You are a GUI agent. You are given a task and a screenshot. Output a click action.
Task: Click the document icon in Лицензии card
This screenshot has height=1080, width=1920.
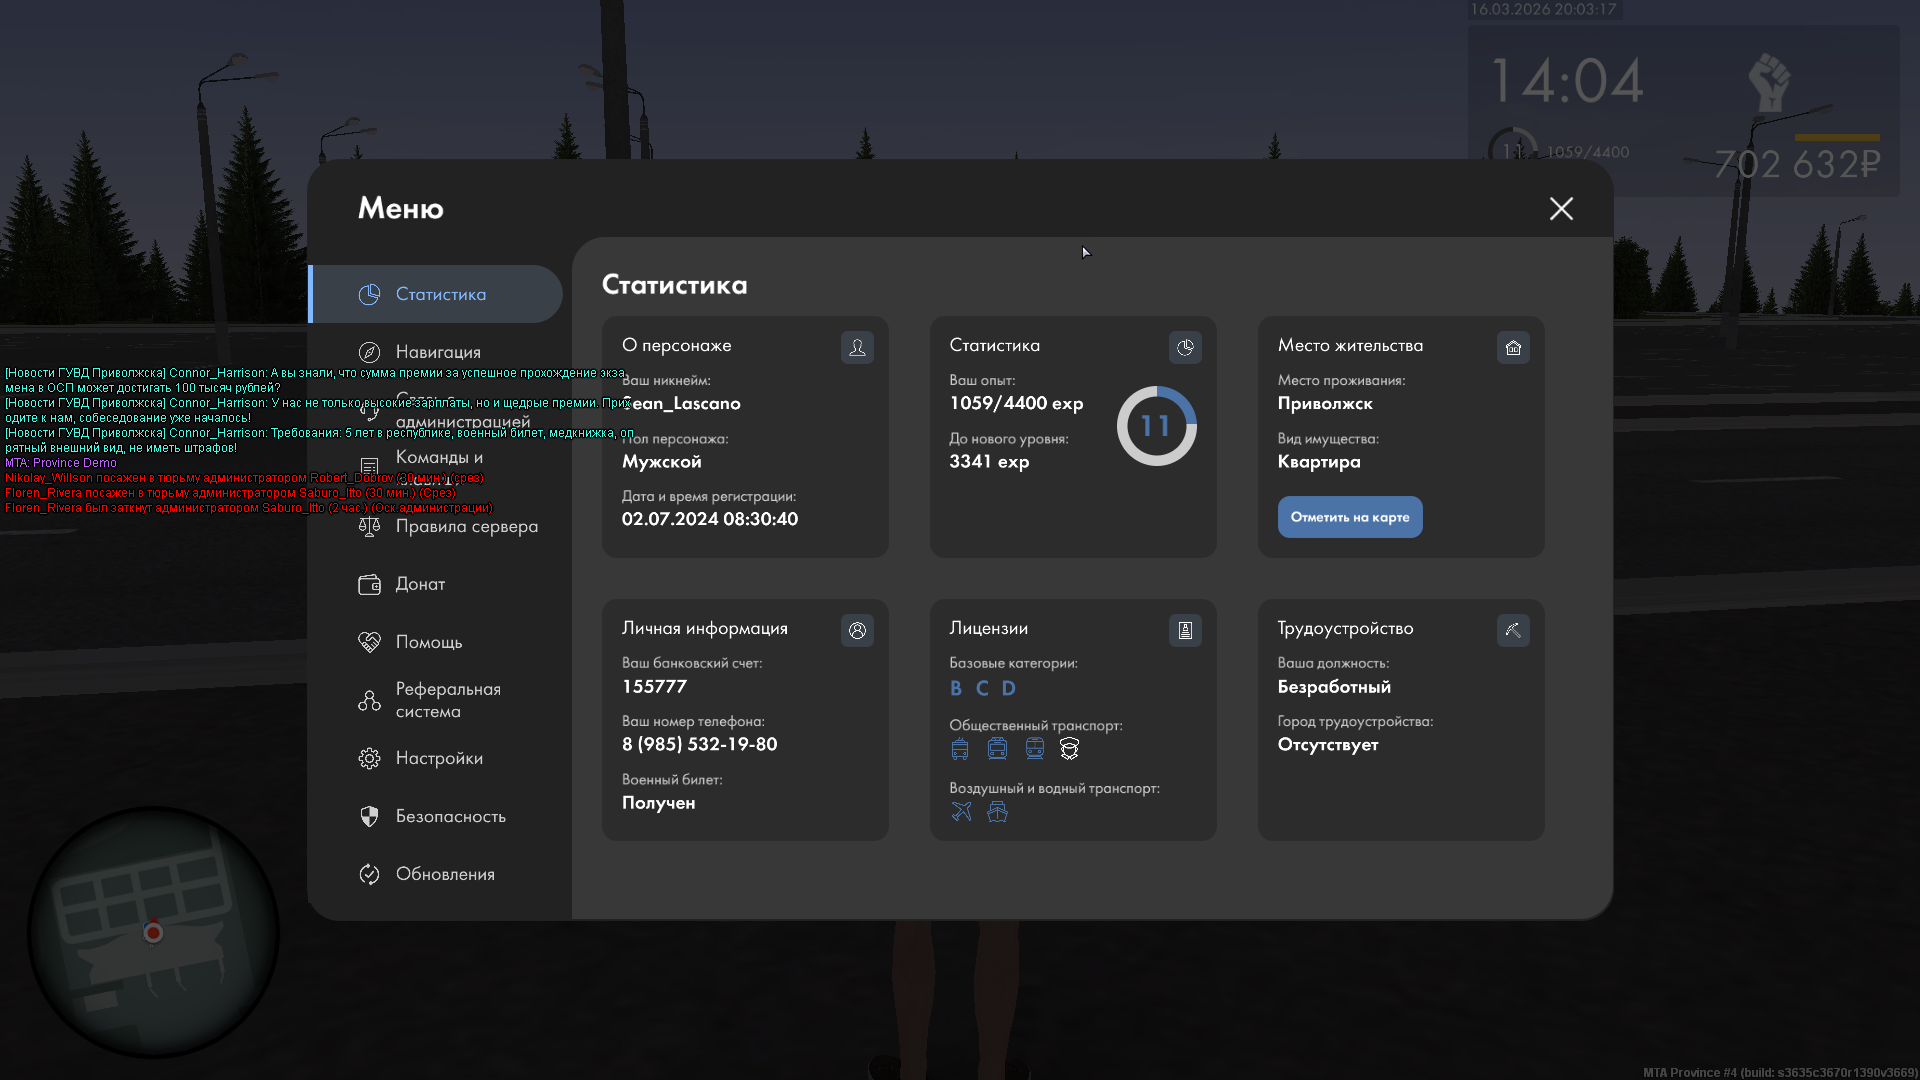point(1185,630)
